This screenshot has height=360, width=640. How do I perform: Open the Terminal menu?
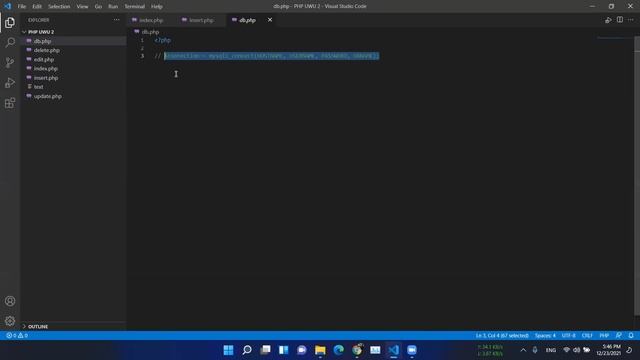pyautogui.click(x=135, y=6)
